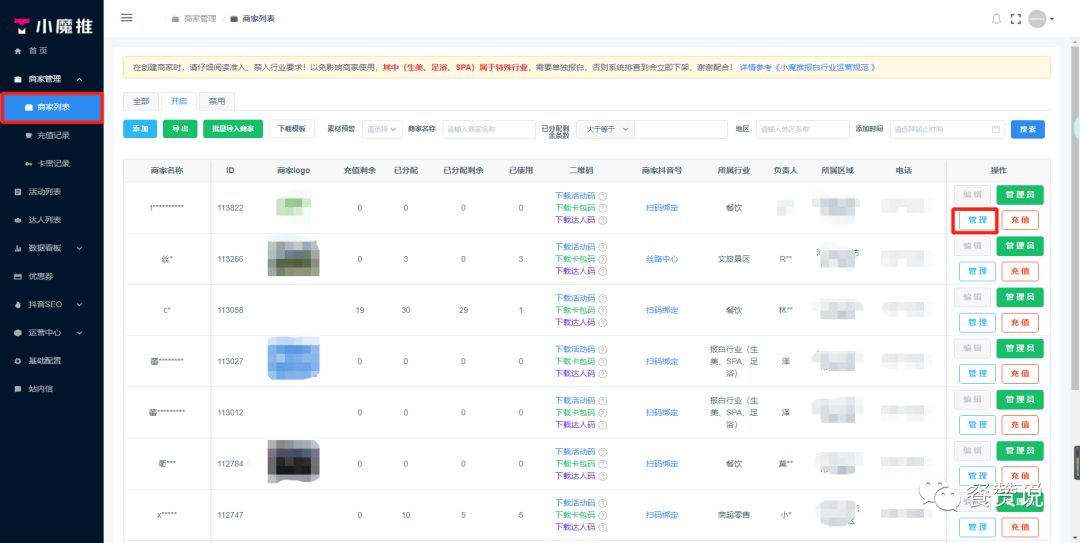Switch to the 禁用 tab

[216, 101]
